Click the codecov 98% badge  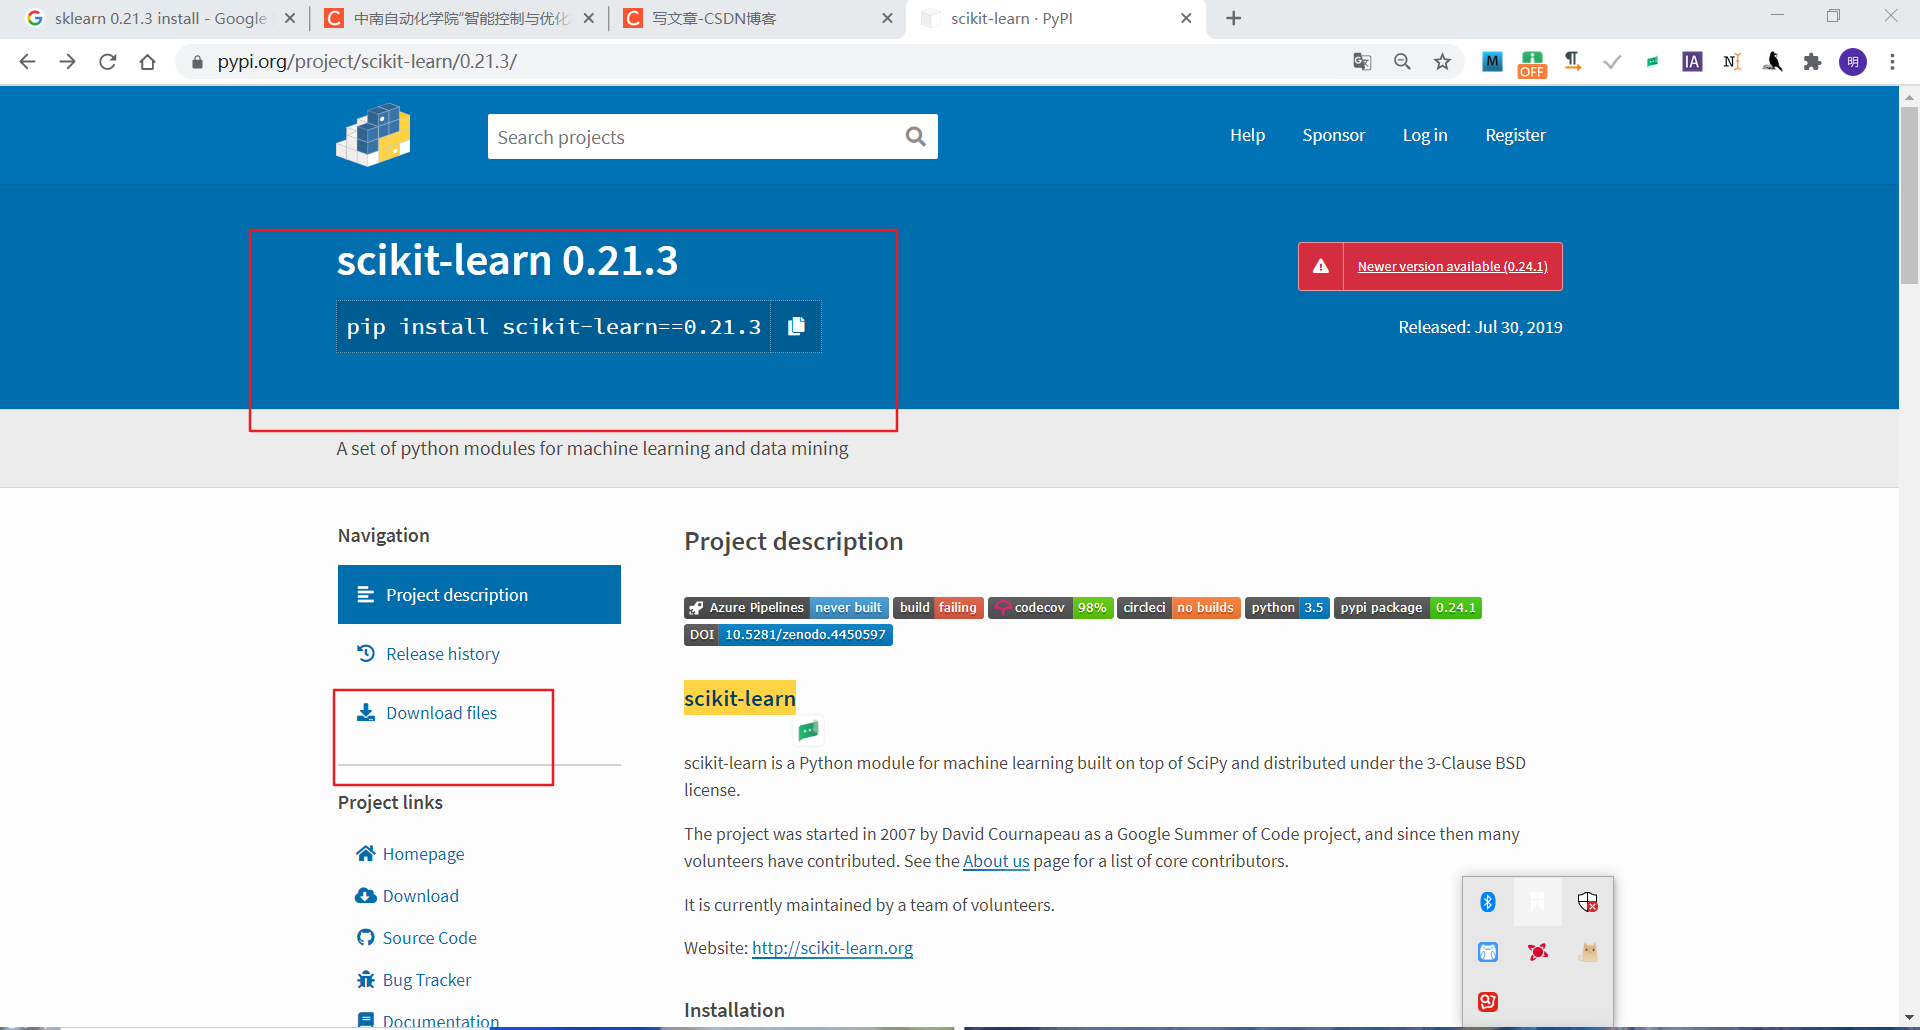tap(1050, 608)
